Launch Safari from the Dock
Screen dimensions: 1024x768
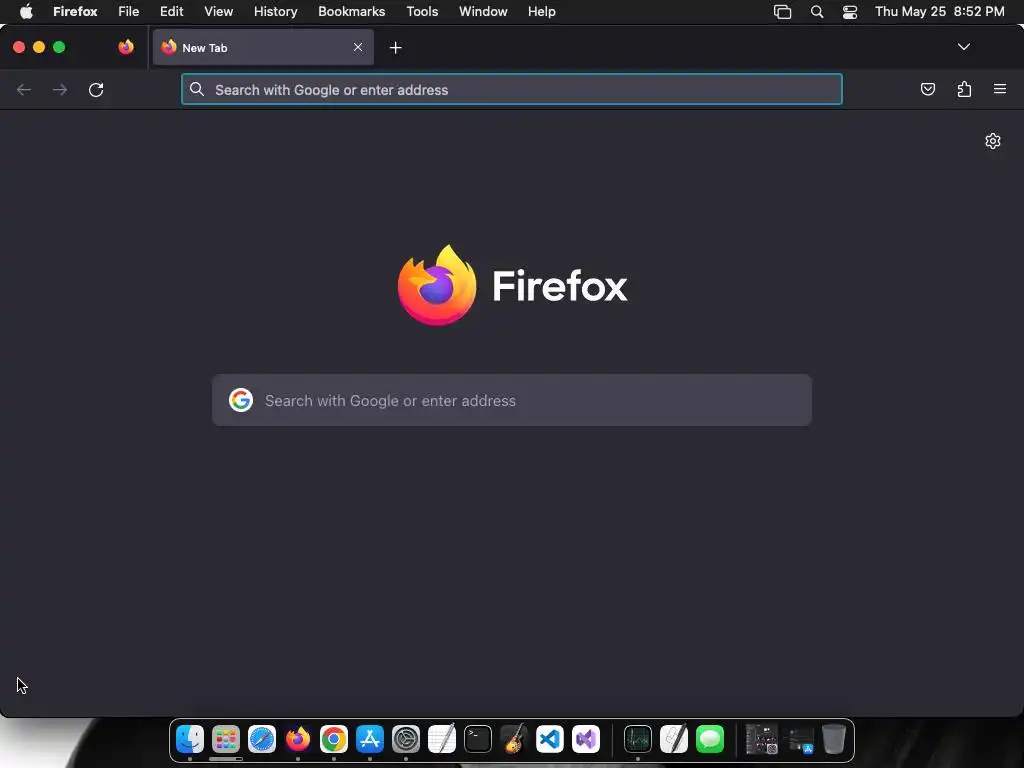(262, 739)
